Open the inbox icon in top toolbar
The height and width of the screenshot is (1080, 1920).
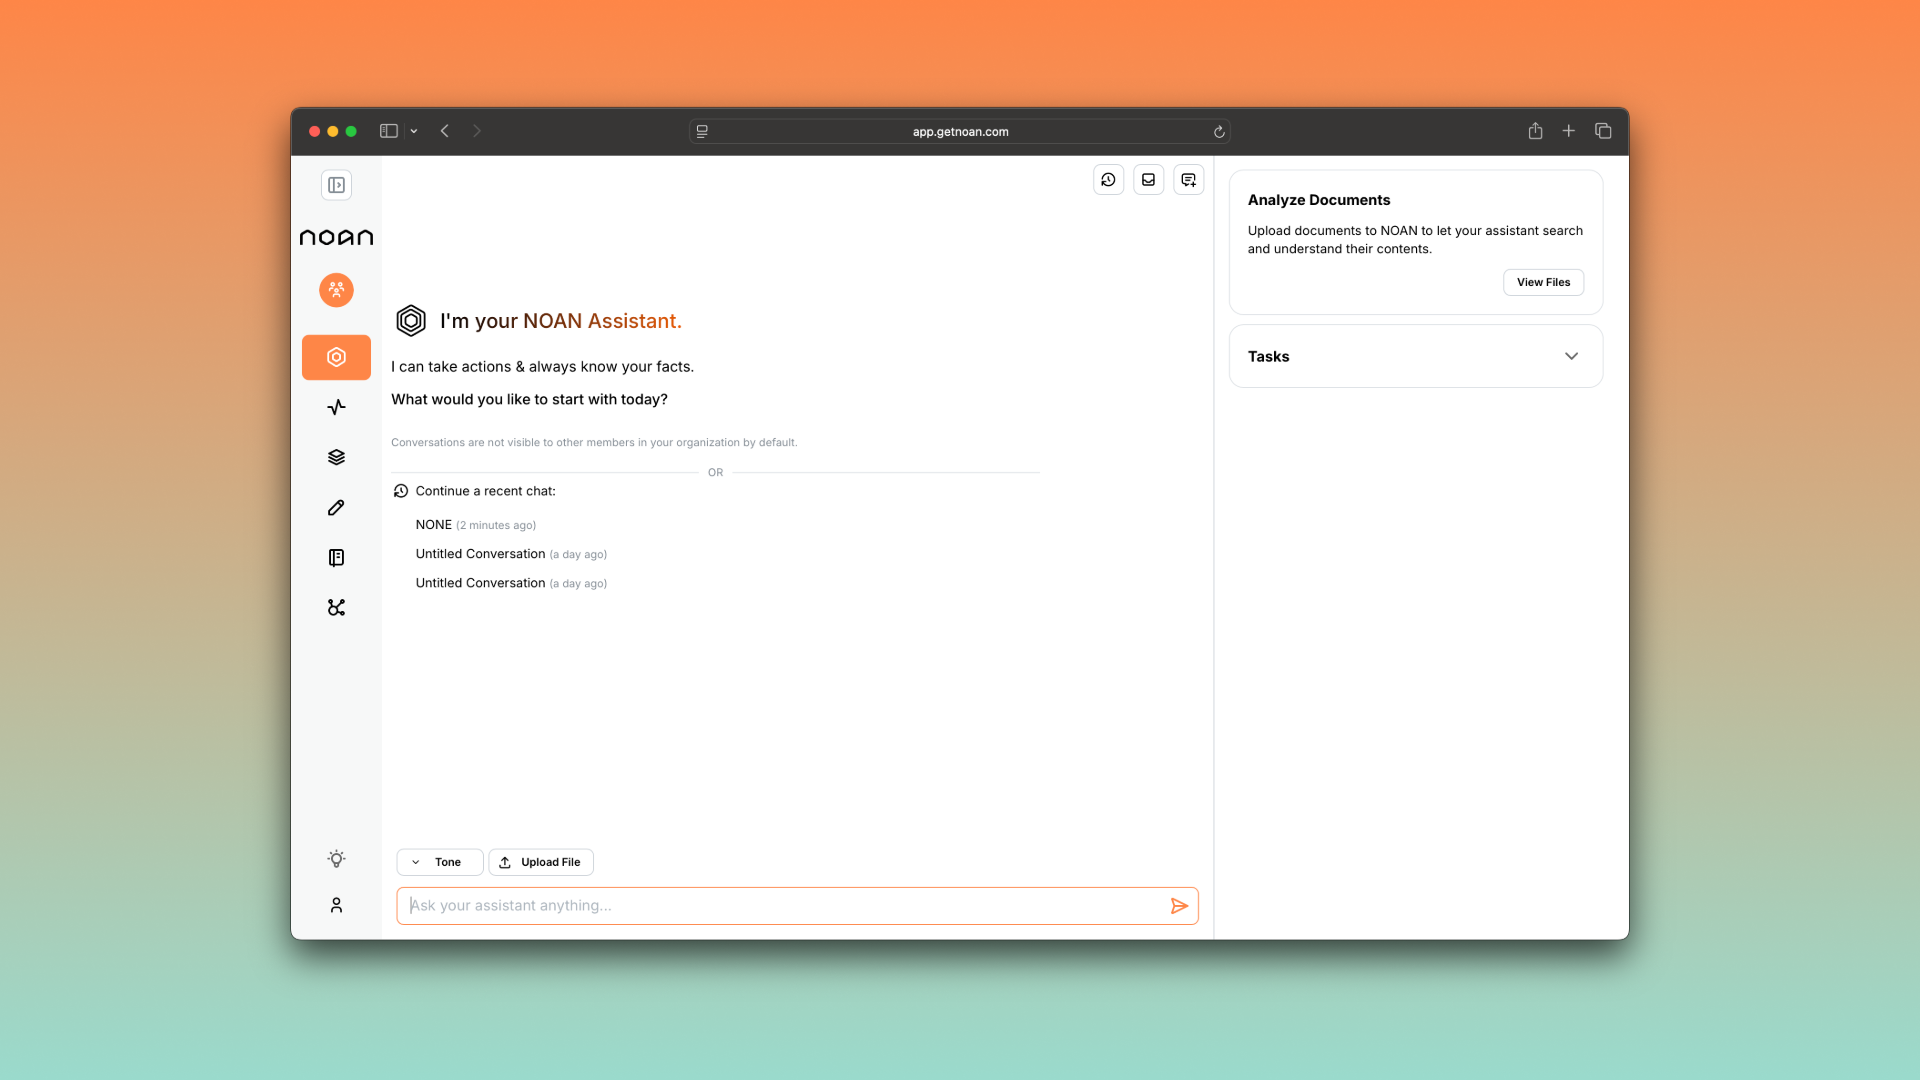click(1148, 180)
